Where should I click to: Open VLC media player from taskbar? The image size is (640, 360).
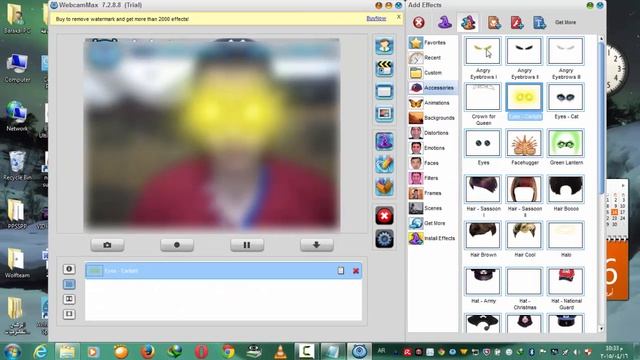280,351
